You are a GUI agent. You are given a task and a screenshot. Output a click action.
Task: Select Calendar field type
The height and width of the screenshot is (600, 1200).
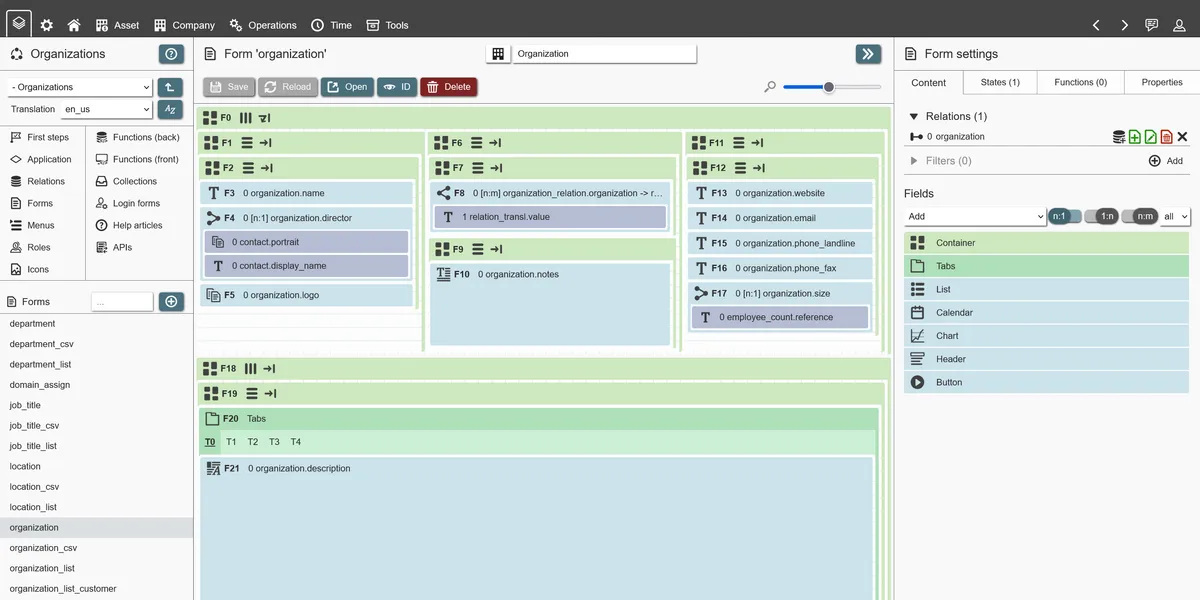(x=1047, y=312)
